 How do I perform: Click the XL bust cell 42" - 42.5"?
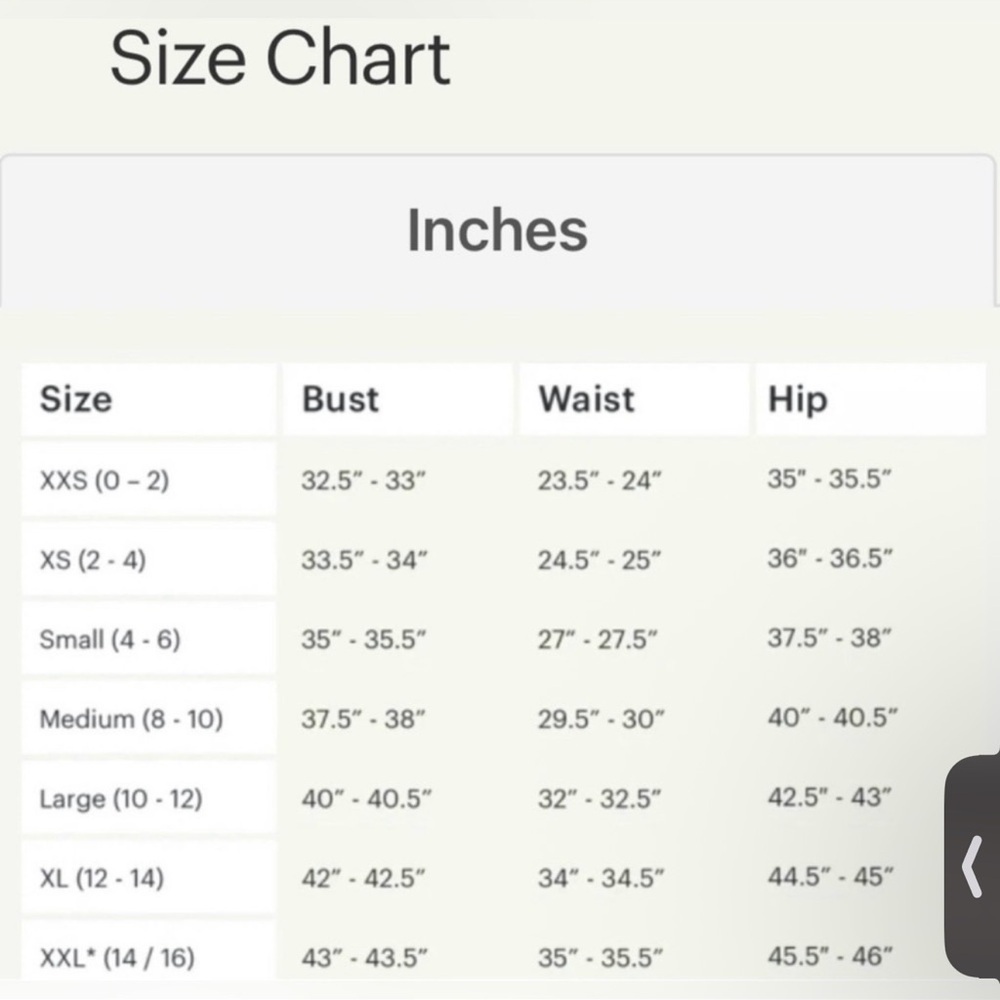[x=365, y=878]
